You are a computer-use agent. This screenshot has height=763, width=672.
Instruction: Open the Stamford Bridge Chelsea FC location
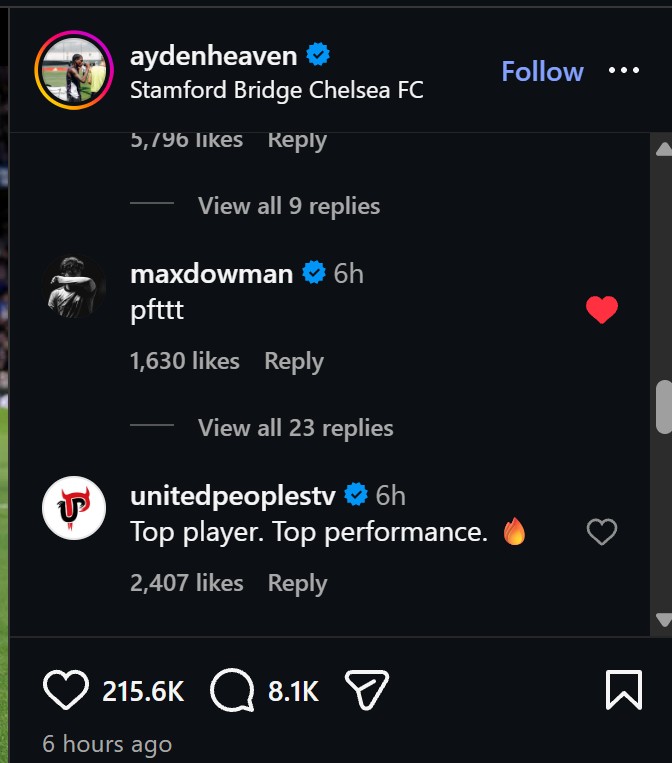(277, 90)
